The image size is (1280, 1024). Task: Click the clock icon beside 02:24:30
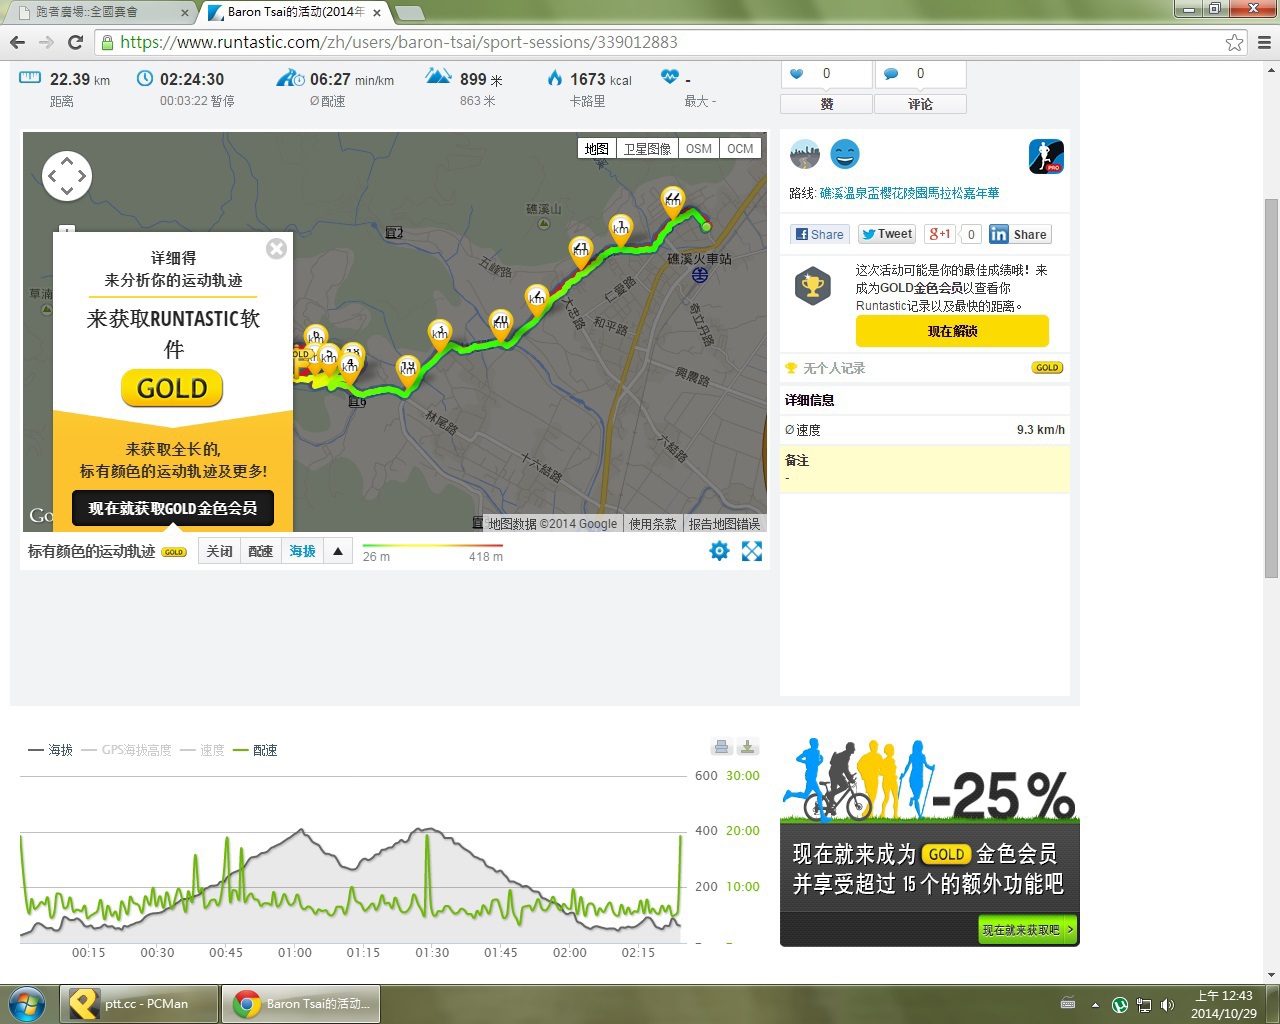[x=145, y=78]
